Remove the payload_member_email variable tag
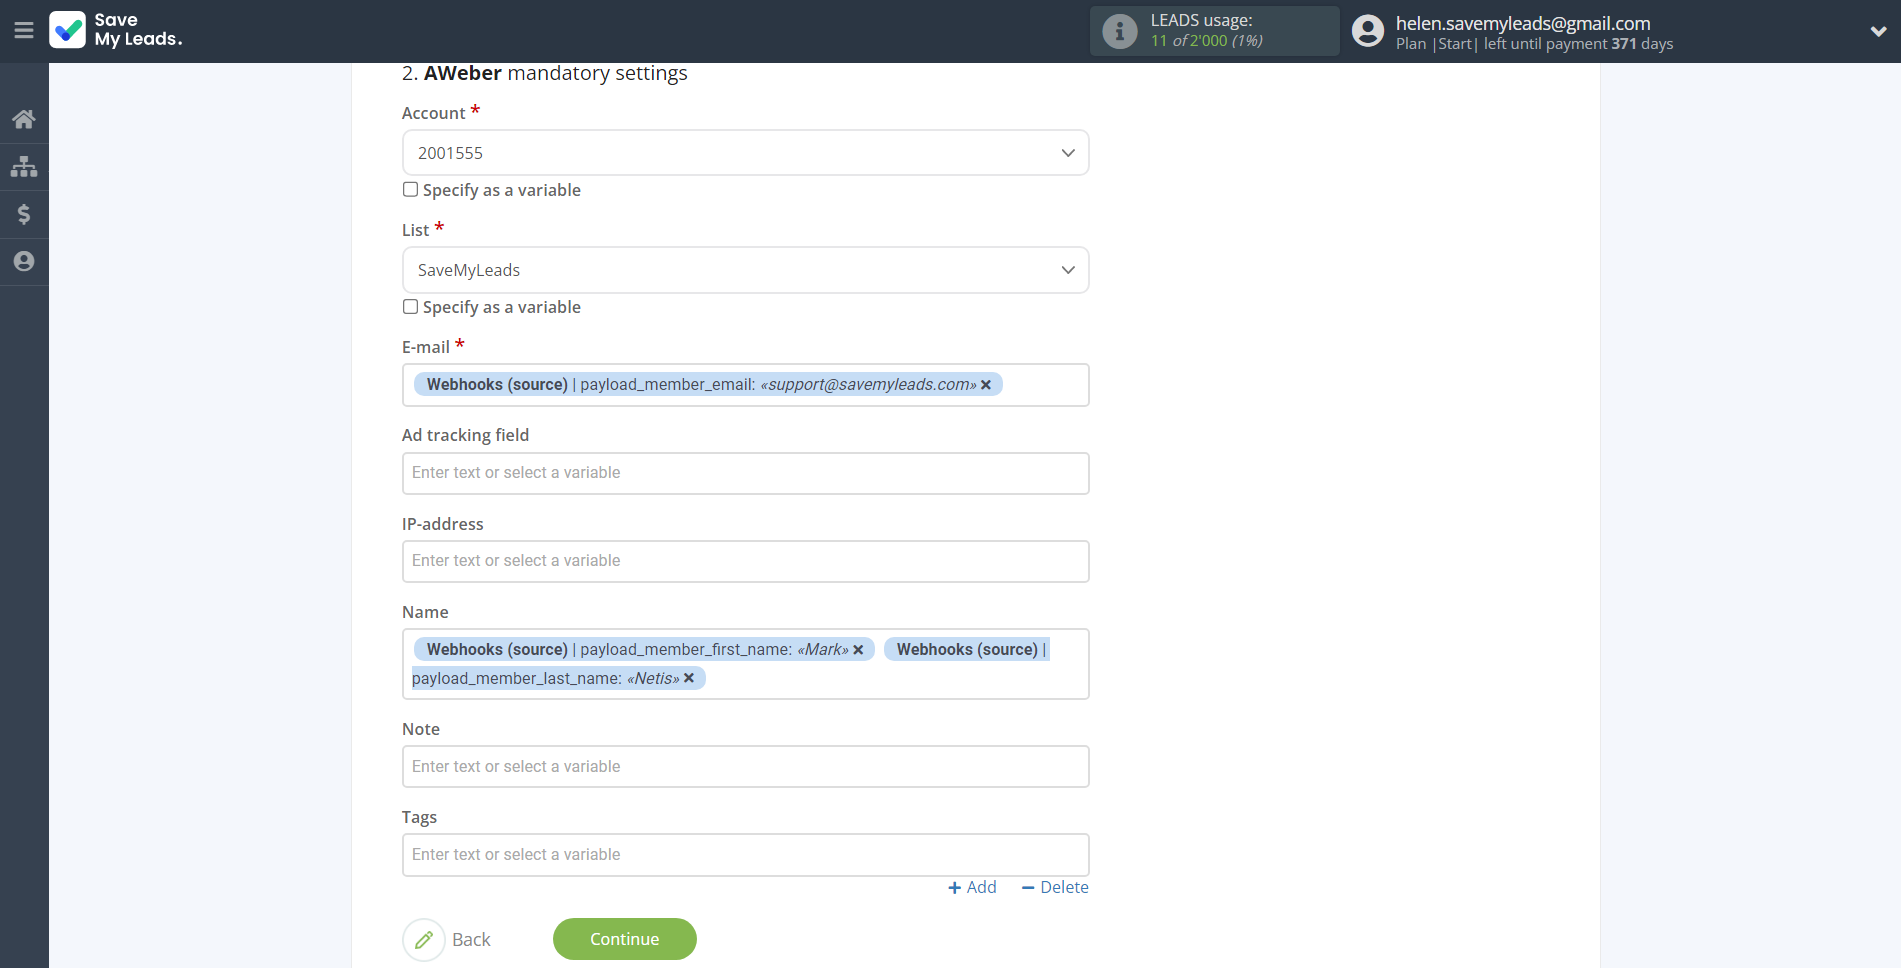The height and width of the screenshot is (968, 1901). coord(986,385)
